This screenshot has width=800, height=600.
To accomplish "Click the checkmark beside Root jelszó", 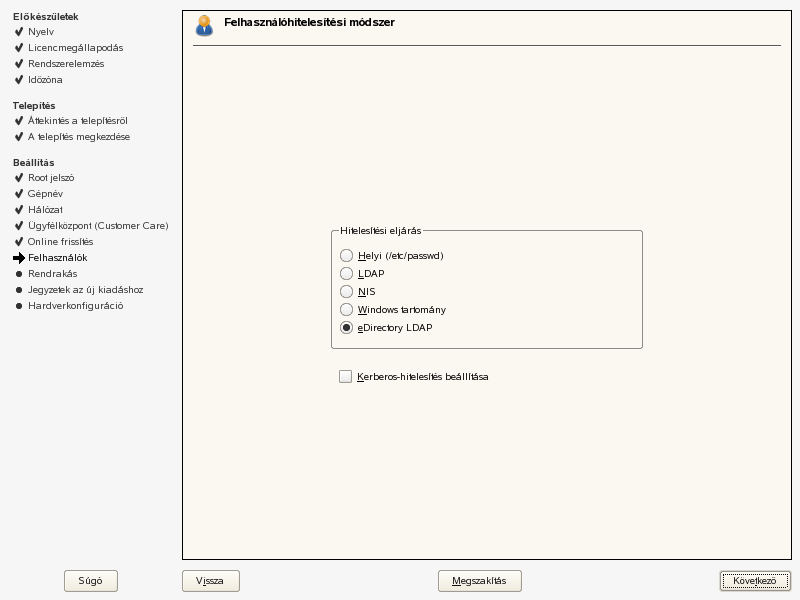I will [x=19, y=178].
